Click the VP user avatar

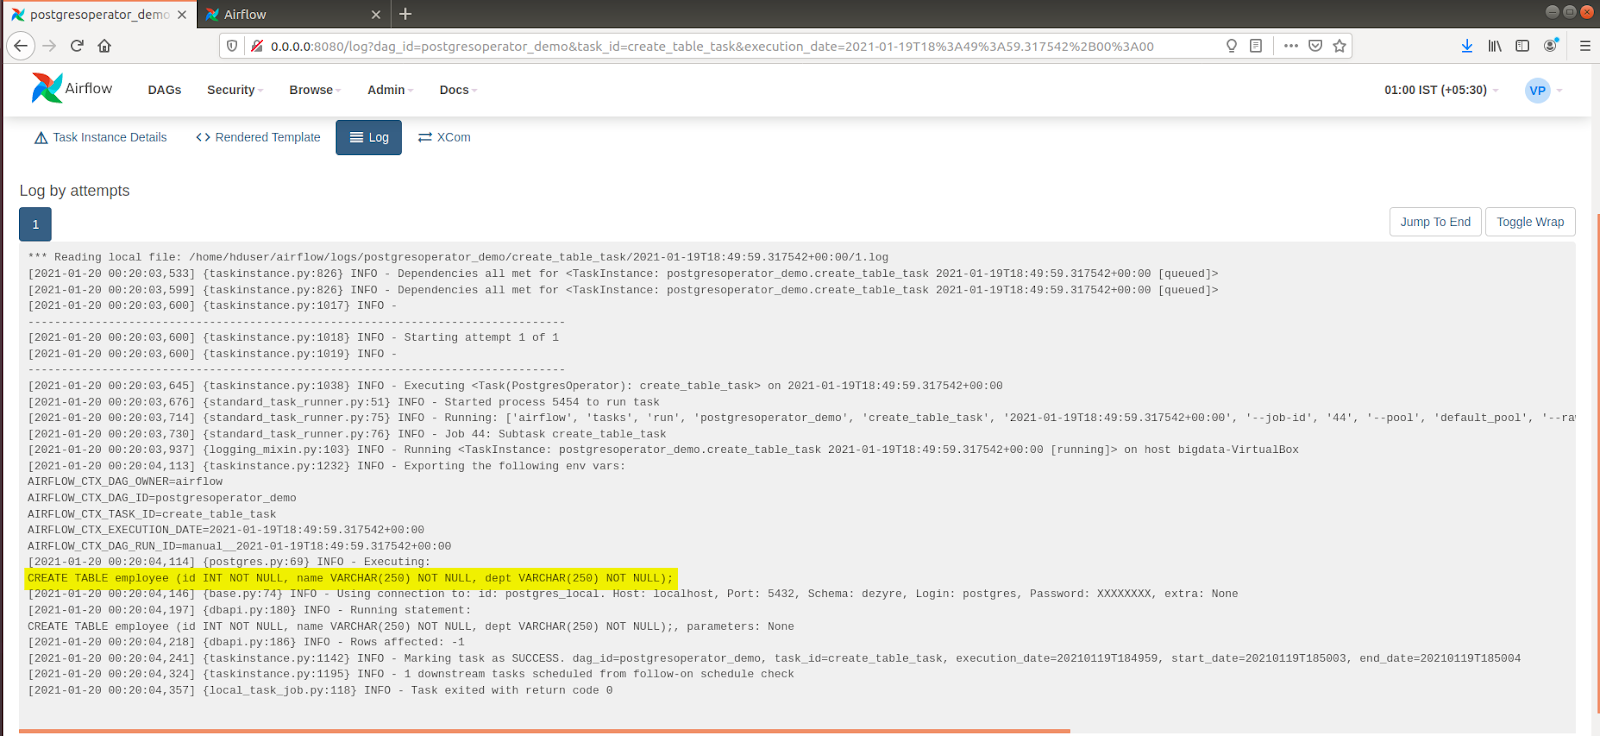point(1537,90)
